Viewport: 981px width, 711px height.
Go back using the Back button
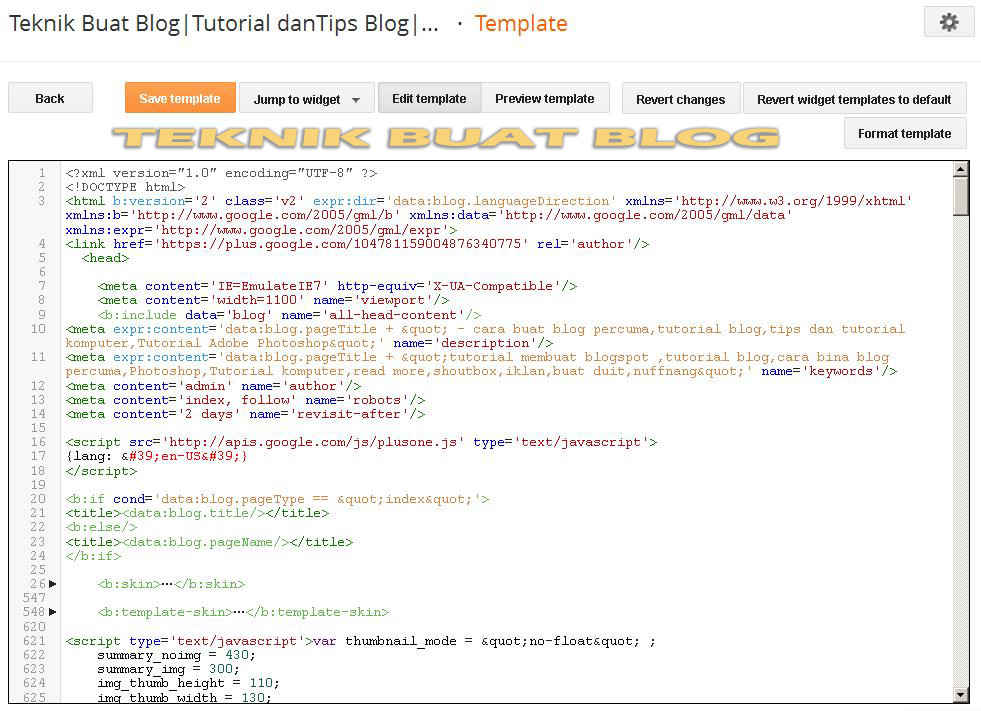pos(50,98)
